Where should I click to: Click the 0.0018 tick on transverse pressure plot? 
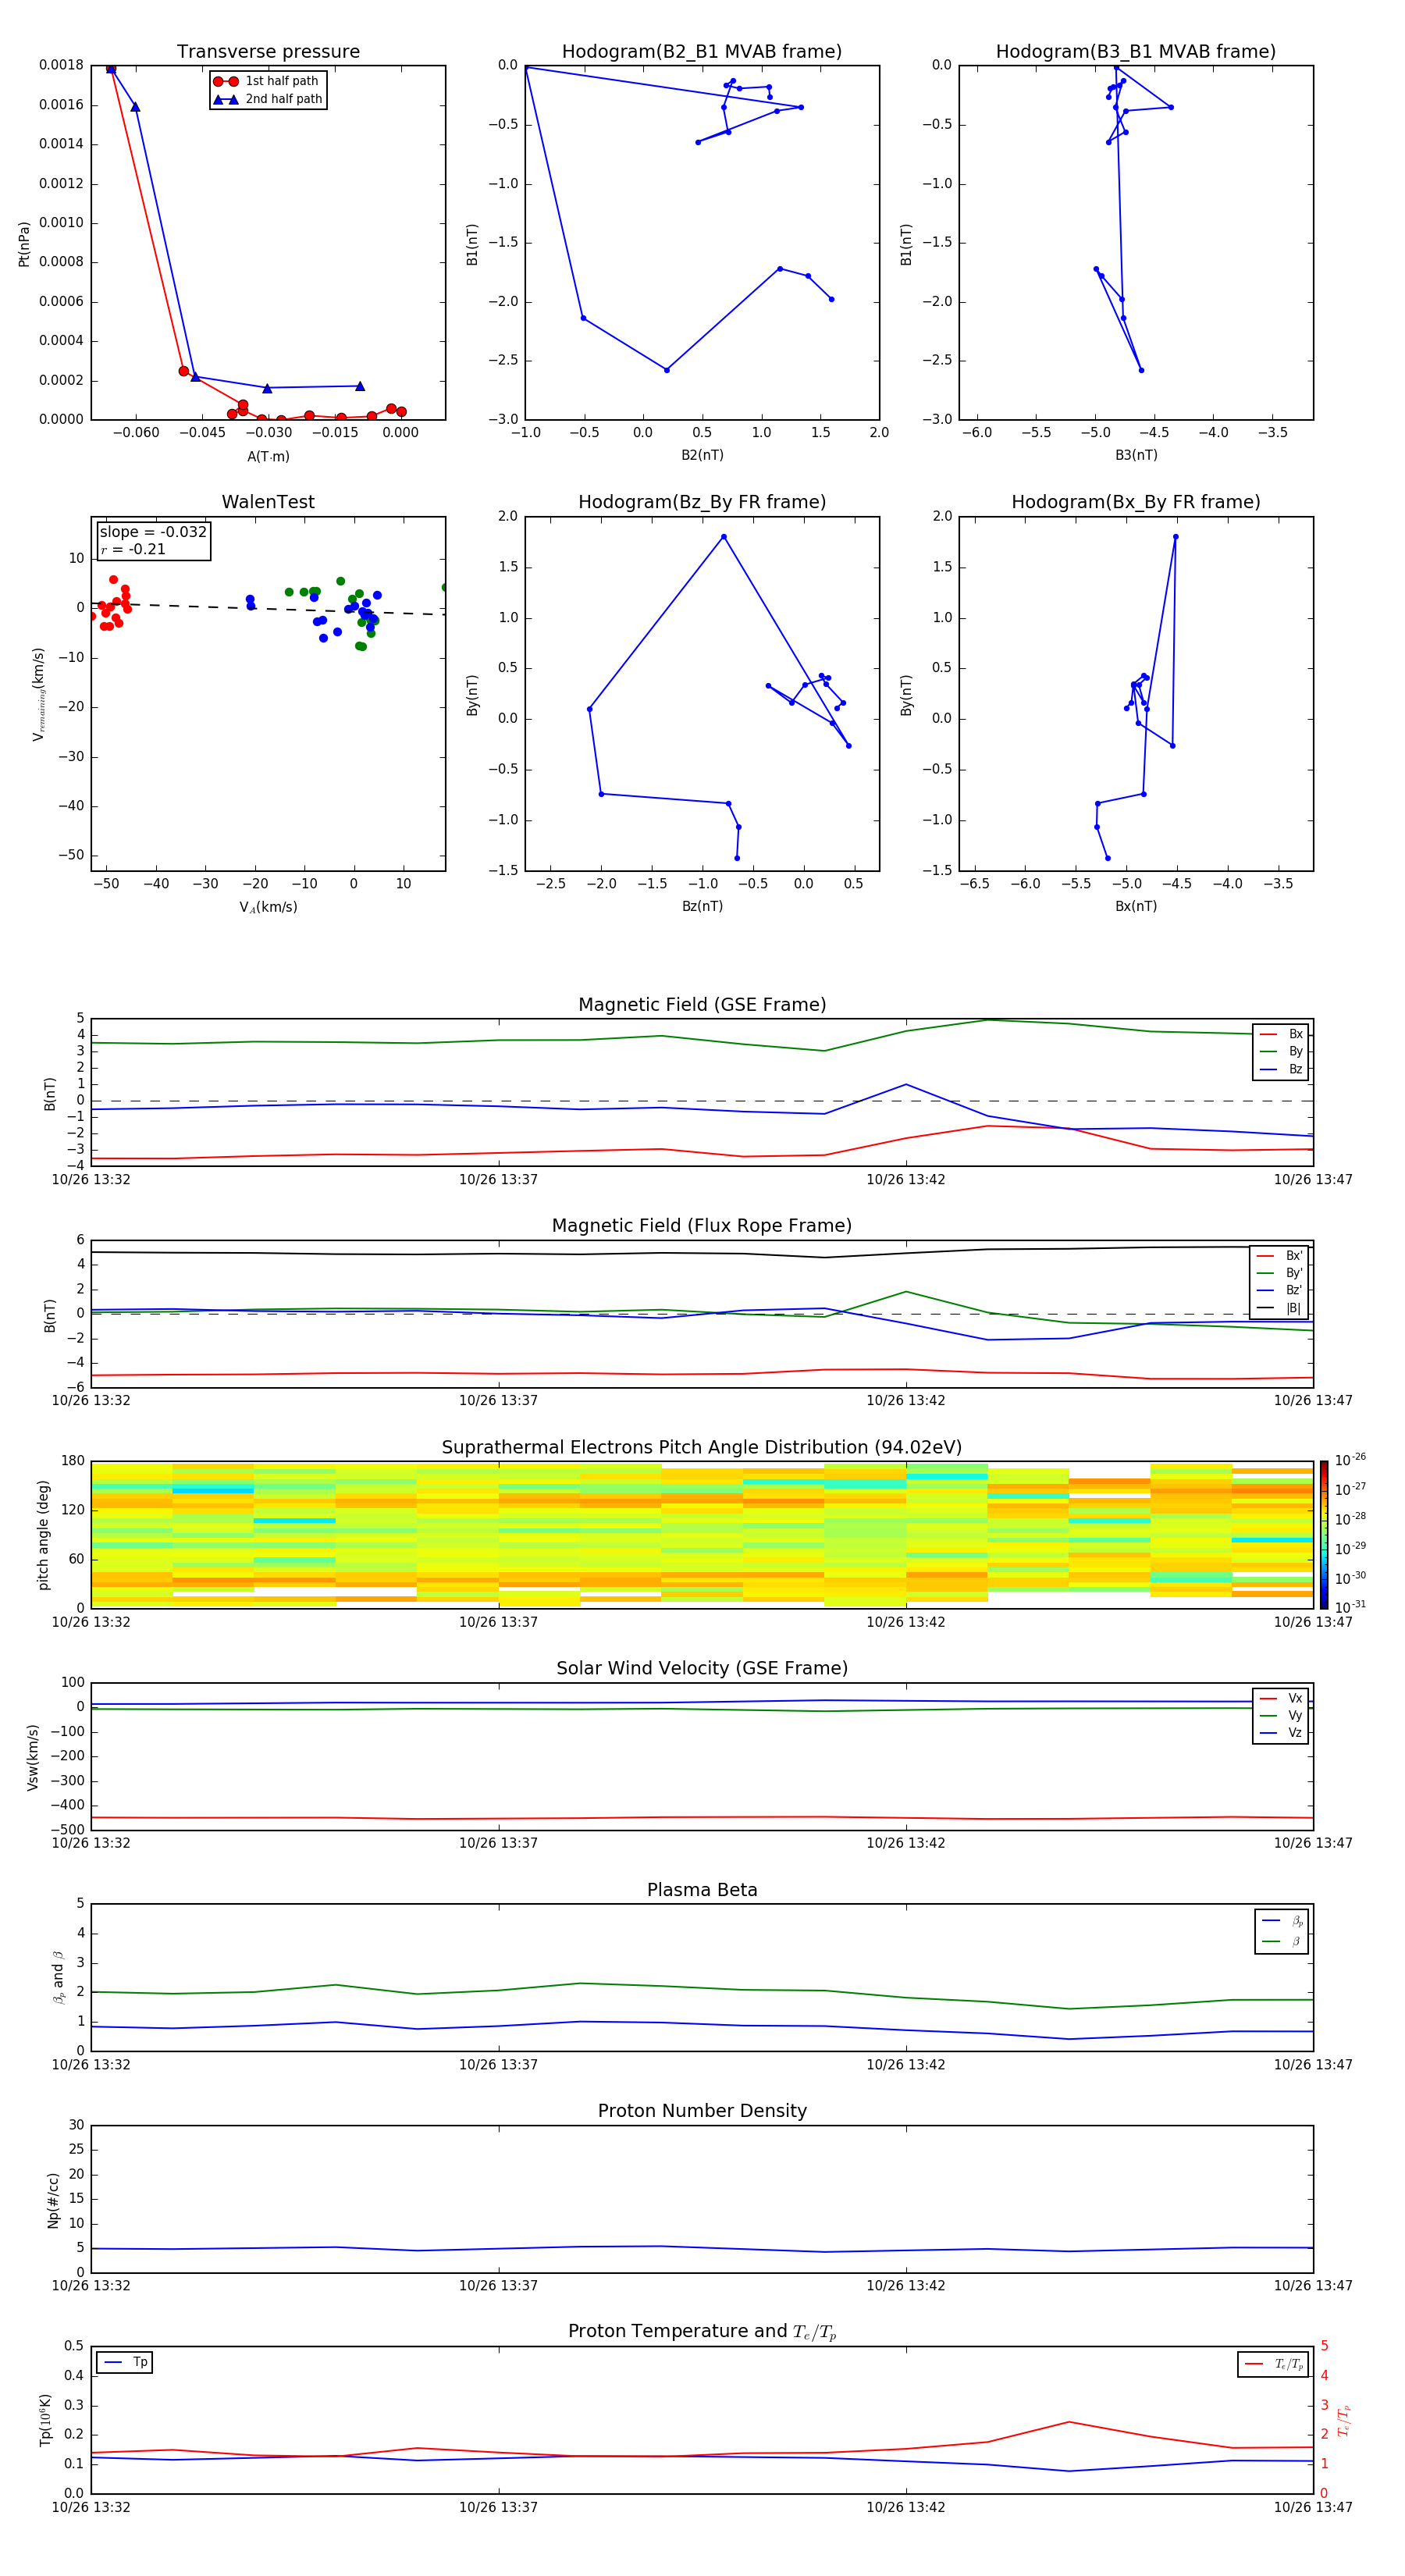(x=61, y=65)
